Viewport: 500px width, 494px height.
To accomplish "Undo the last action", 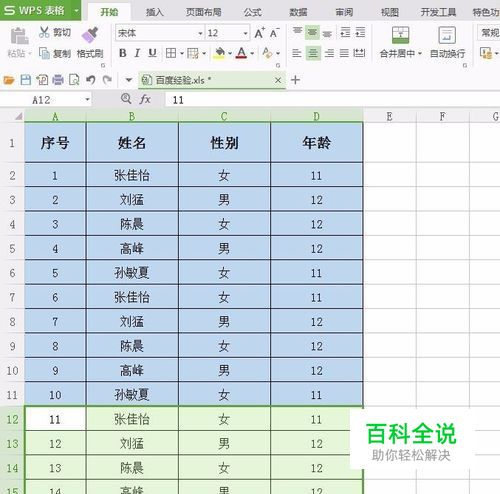I will (x=91, y=80).
